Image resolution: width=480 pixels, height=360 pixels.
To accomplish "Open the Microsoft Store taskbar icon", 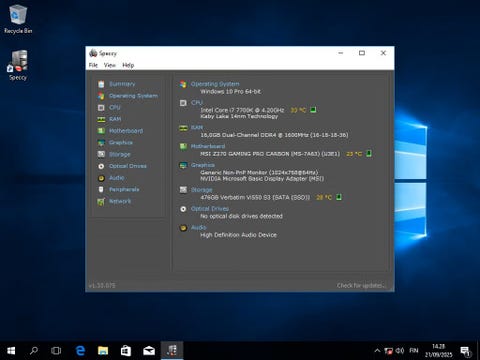I will tap(126, 351).
